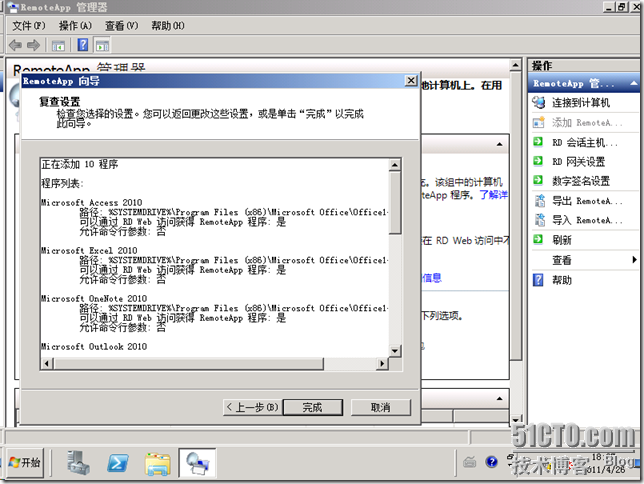This screenshot has width=644, height=484.
Task: Click the review list scroll-right arrow
Action: click(x=383, y=363)
